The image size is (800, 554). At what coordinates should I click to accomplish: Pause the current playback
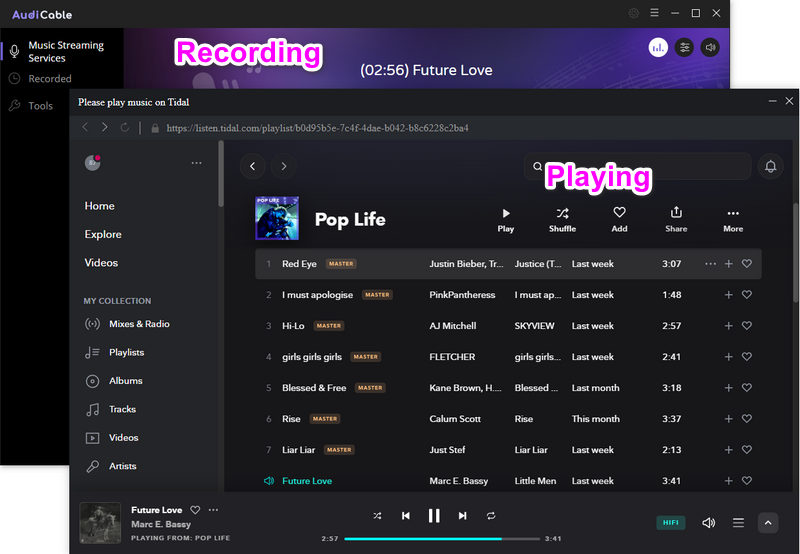[x=434, y=516]
